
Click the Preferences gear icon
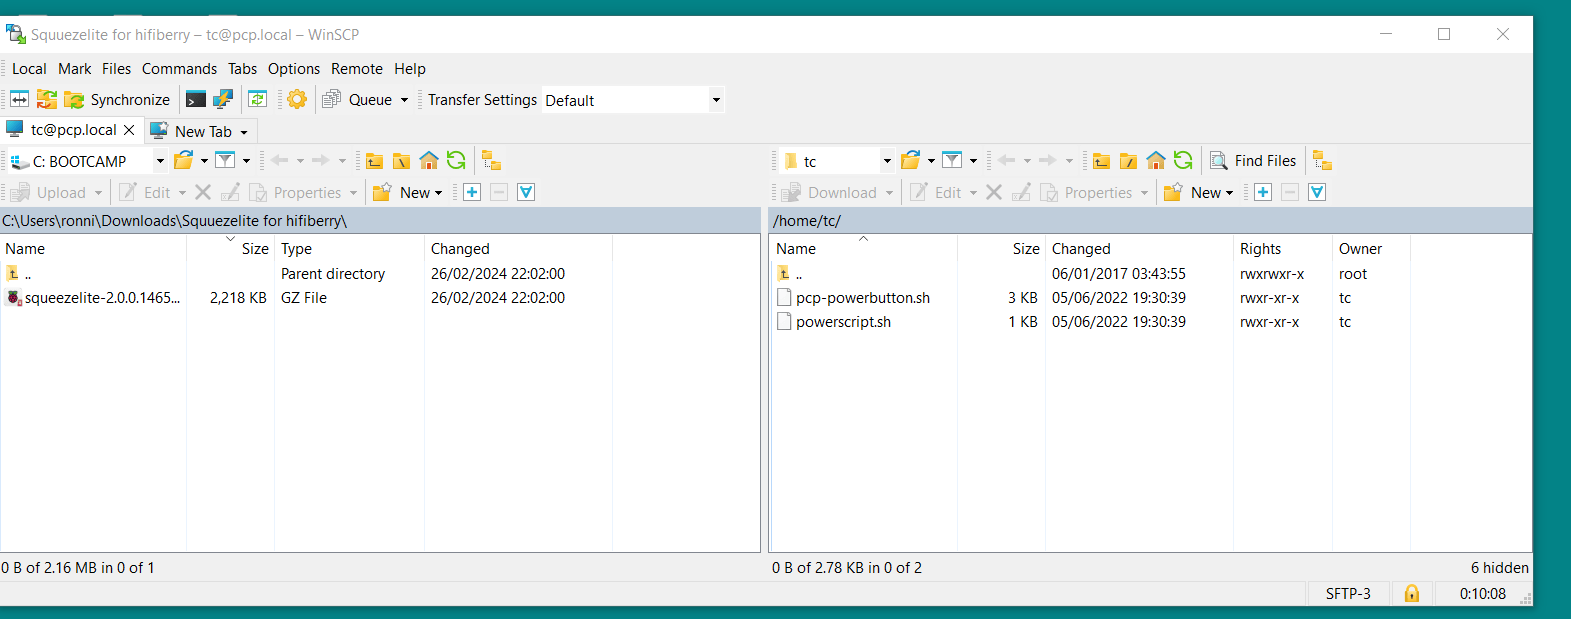pos(297,99)
